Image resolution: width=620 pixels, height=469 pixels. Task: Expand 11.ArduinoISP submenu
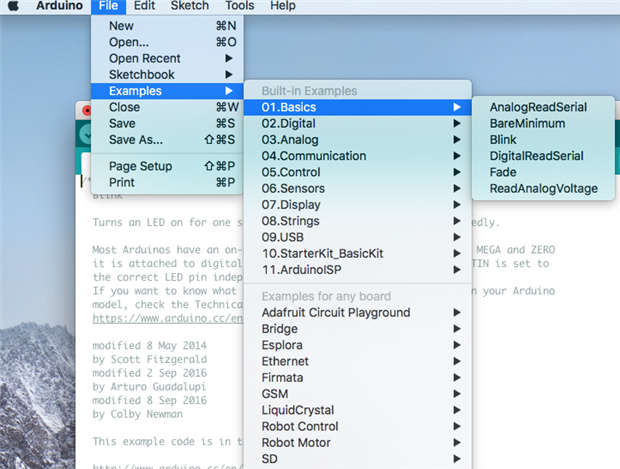coord(357,270)
